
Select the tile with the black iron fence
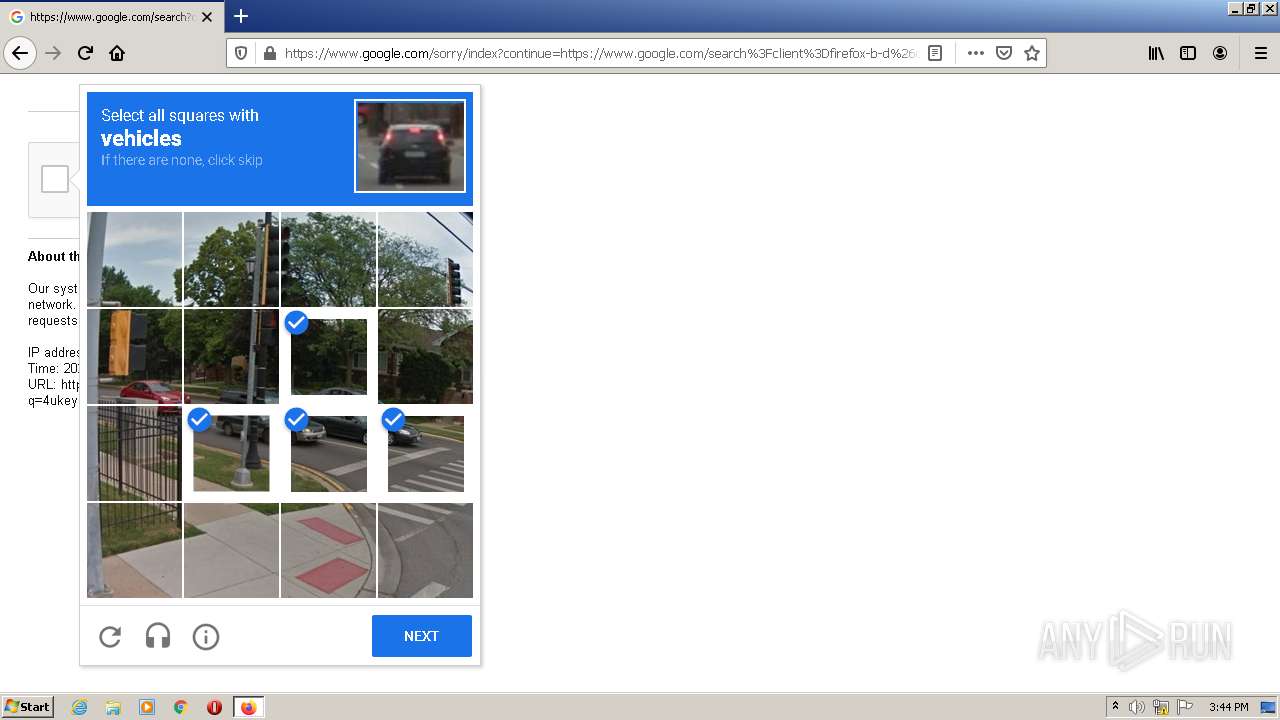point(134,453)
